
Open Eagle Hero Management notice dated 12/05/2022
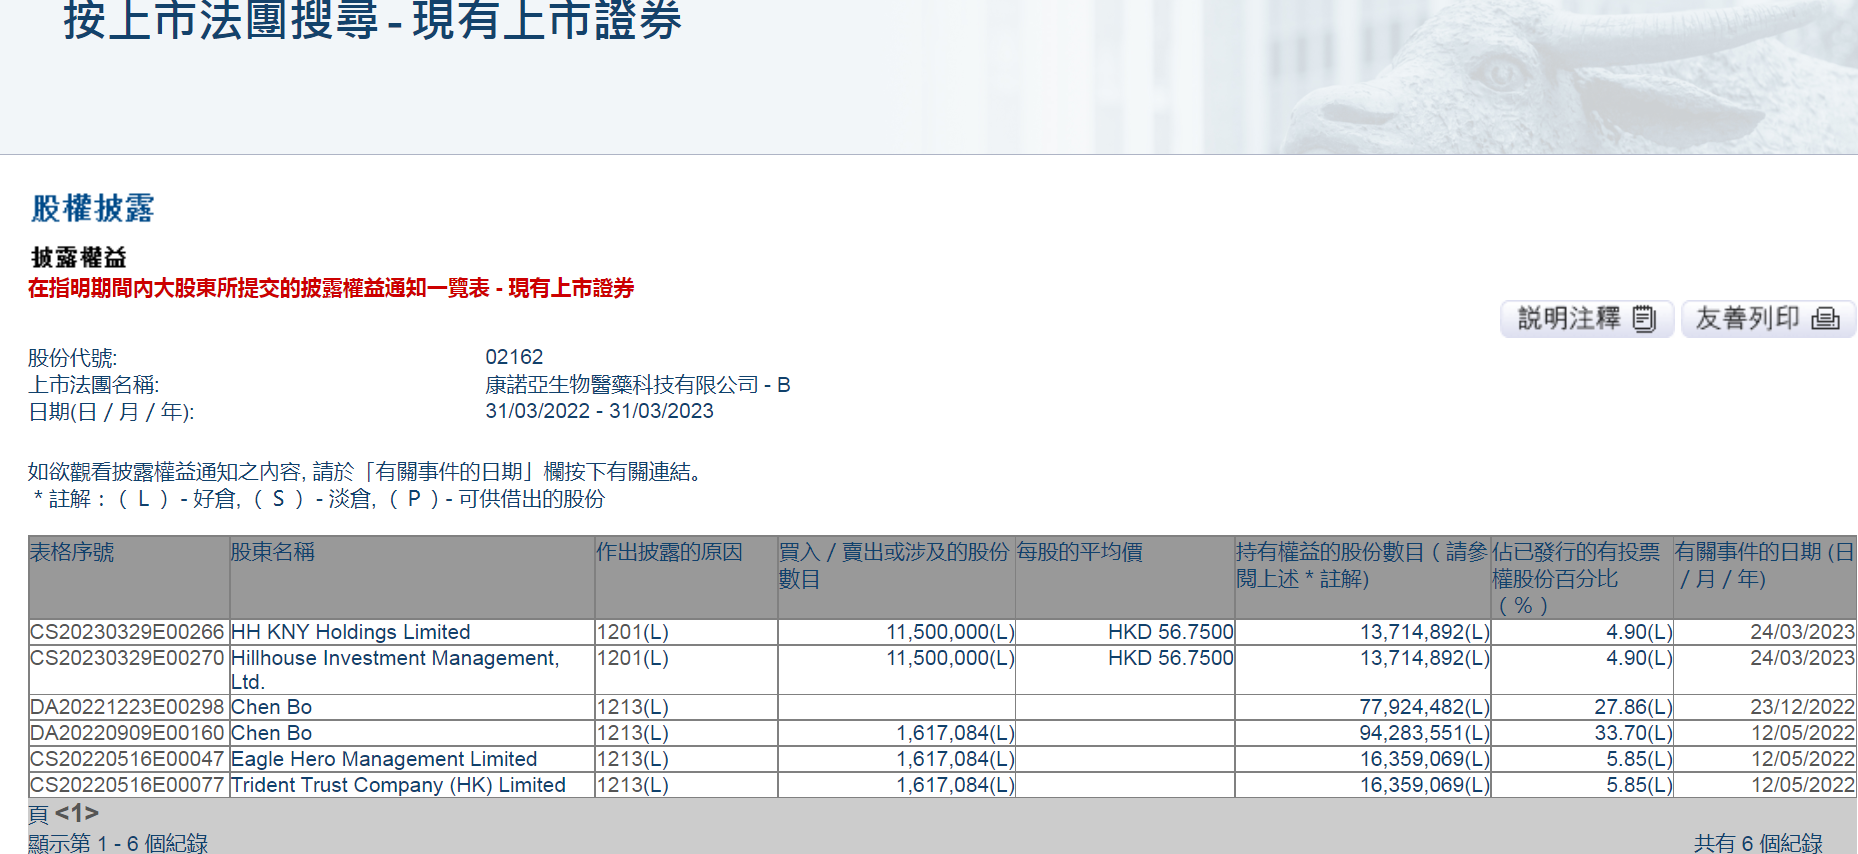click(x=1802, y=759)
